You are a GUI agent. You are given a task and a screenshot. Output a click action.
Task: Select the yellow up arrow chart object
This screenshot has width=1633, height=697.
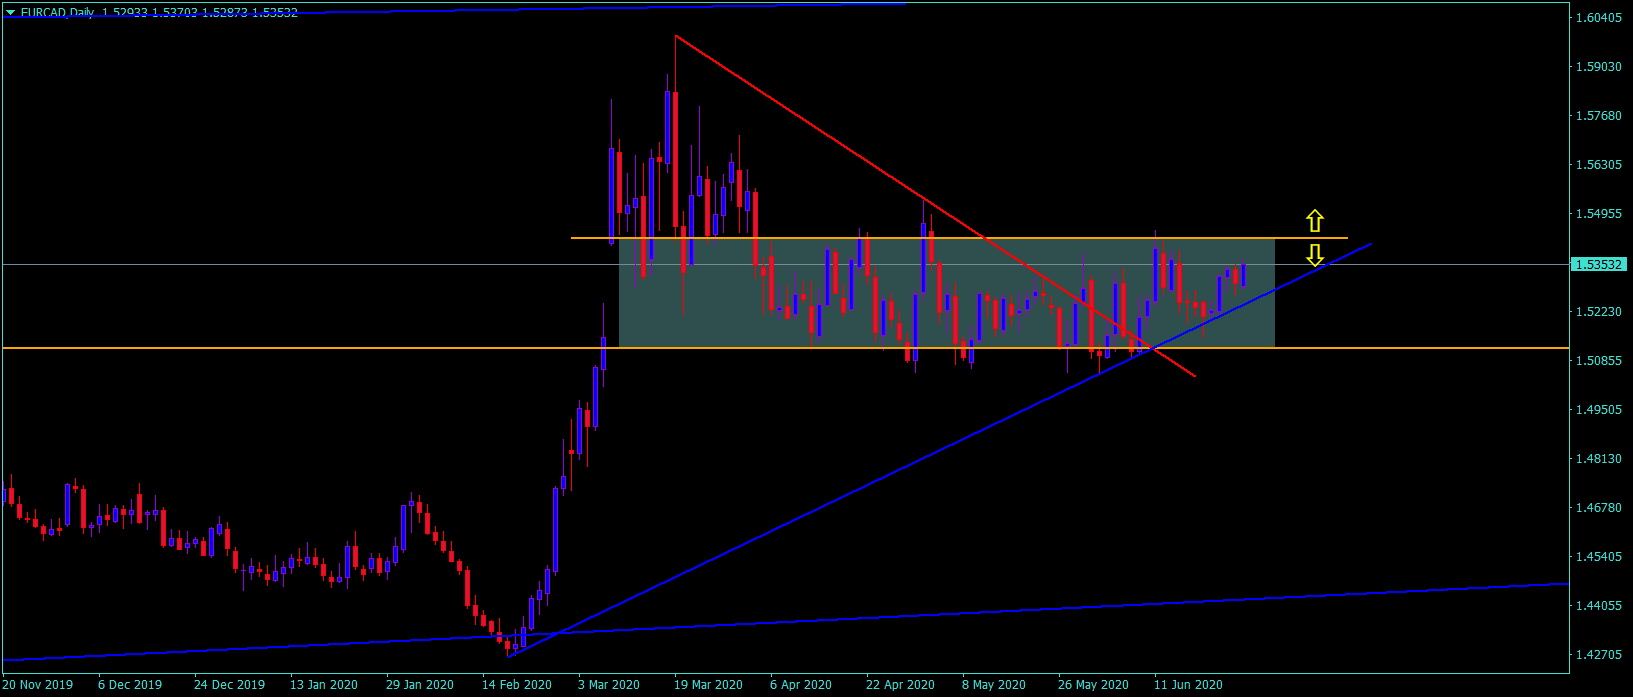pyautogui.click(x=1315, y=221)
